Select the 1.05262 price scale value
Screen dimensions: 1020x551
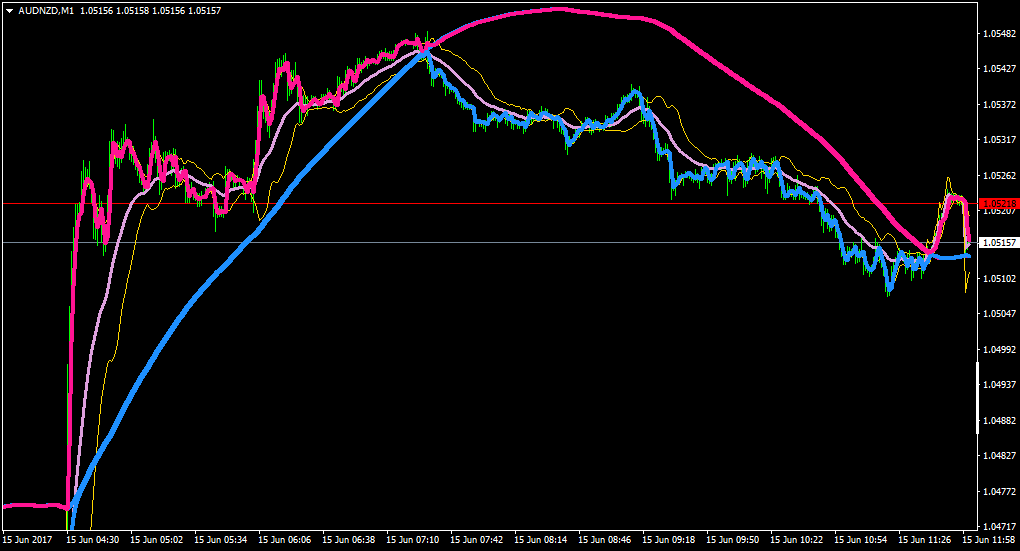pos(1000,175)
